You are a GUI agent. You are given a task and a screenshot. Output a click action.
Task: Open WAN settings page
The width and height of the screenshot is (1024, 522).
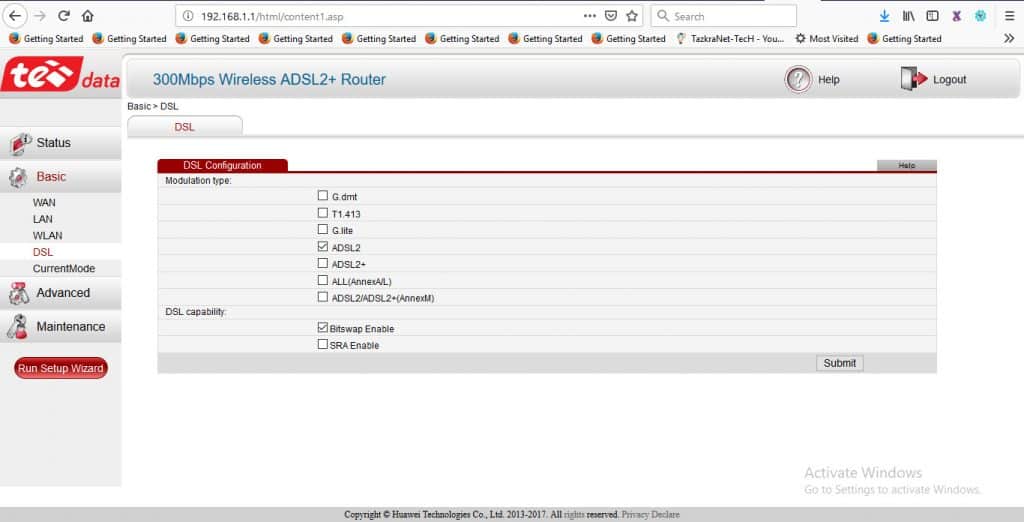(x=44, y=203)
